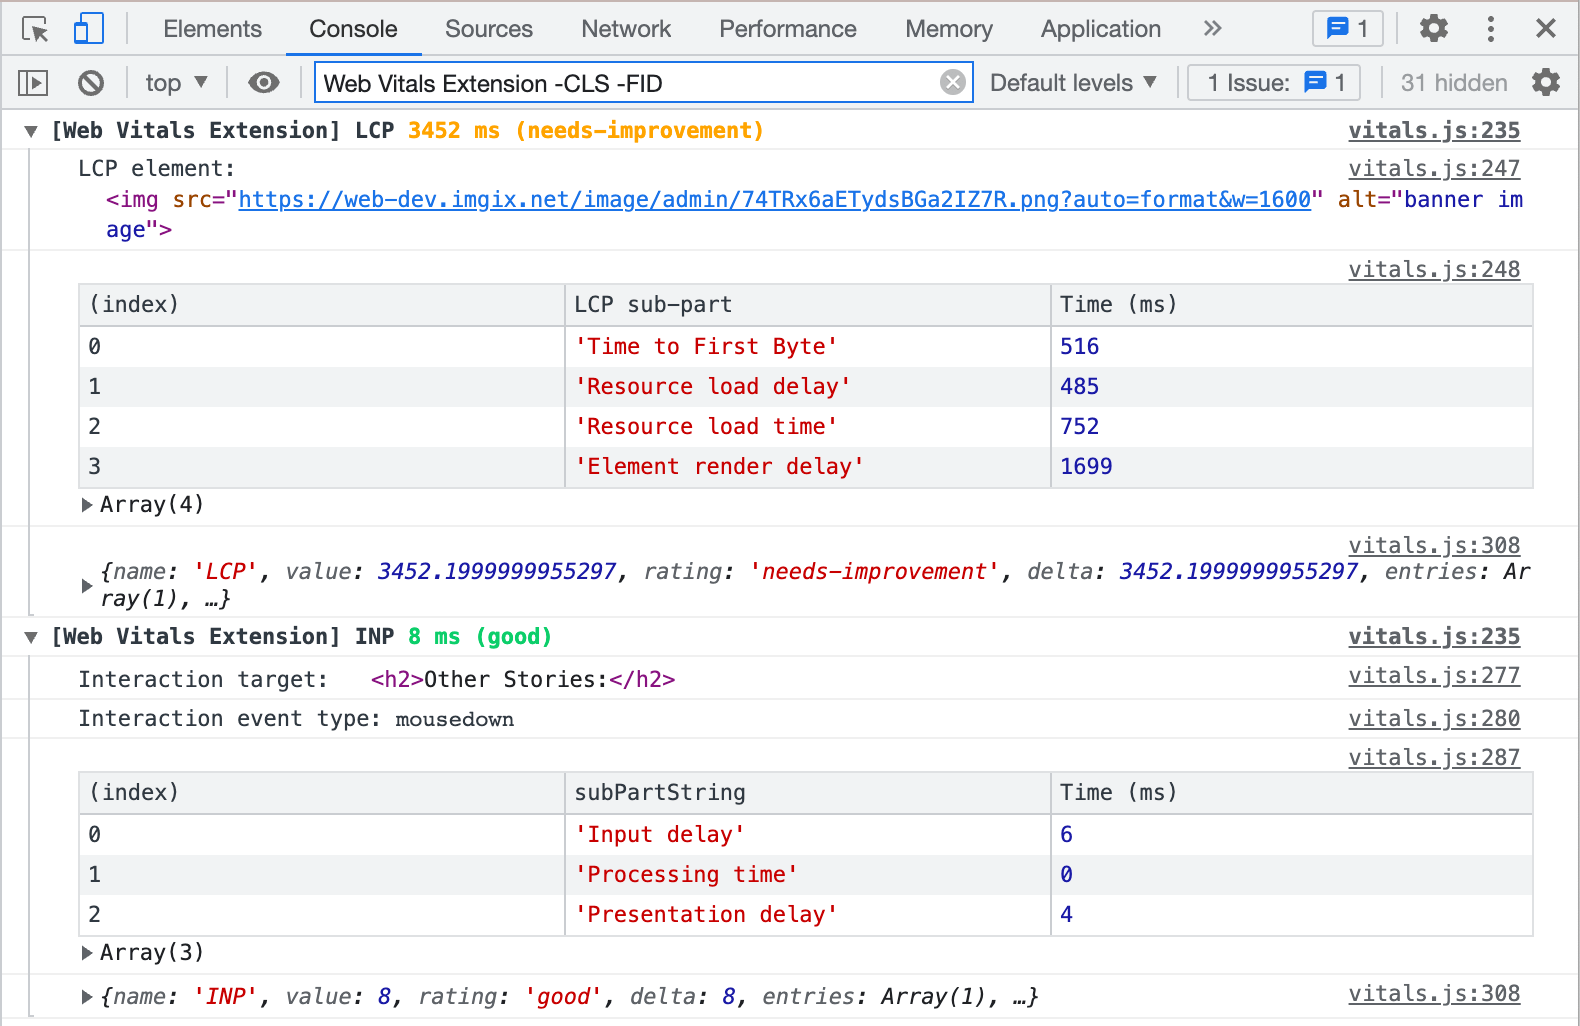Viewport: 1580px width, 1026px height.
Task: Open vitals.js:277 source link
Action: [x=1434, y=676]
